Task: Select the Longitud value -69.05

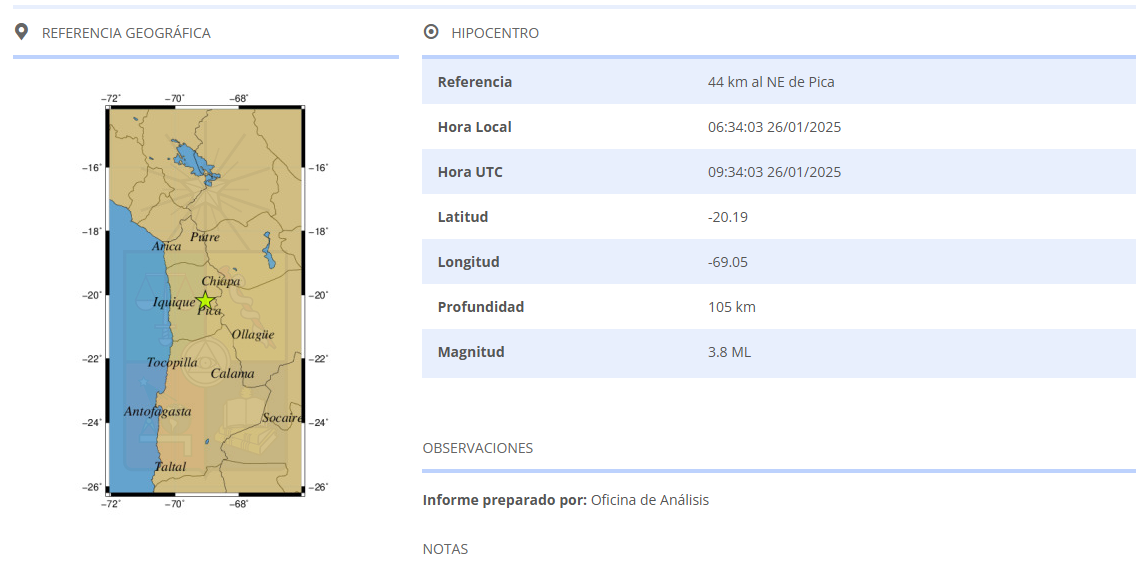Action: coord(727,262)
